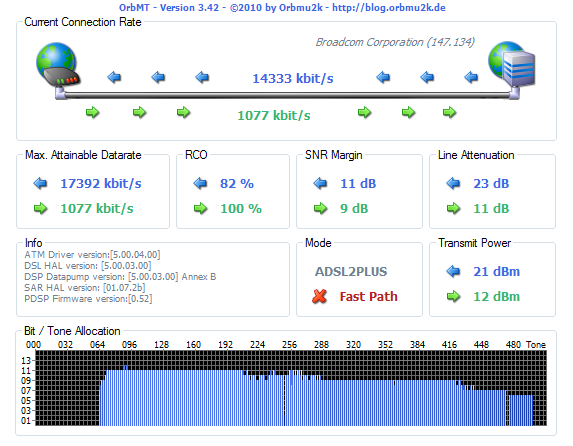Click the Broadcom Corporation (147.134) label

[395, 42]
